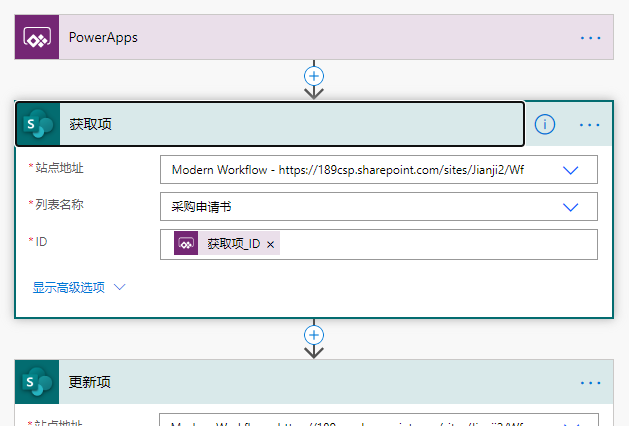Click the ID field label

coord(41,241)
